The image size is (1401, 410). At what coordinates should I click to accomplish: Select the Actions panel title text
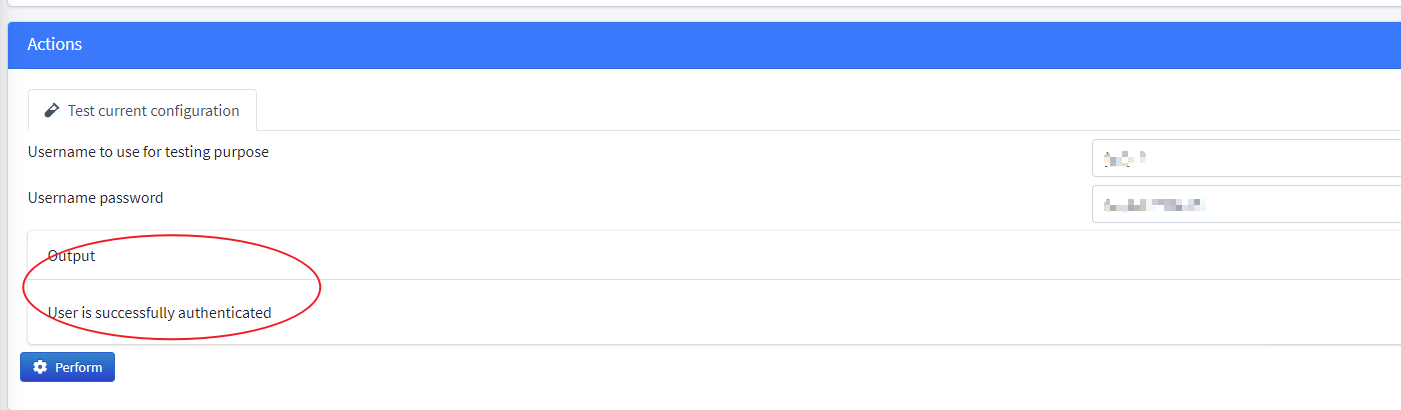pos(55,44)
